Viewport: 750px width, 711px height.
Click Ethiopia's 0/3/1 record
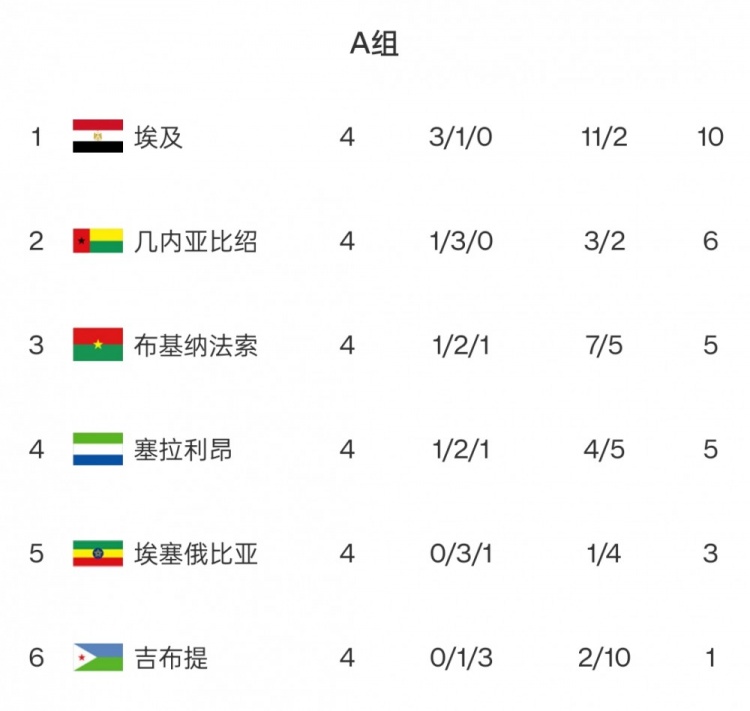(461, 553)
